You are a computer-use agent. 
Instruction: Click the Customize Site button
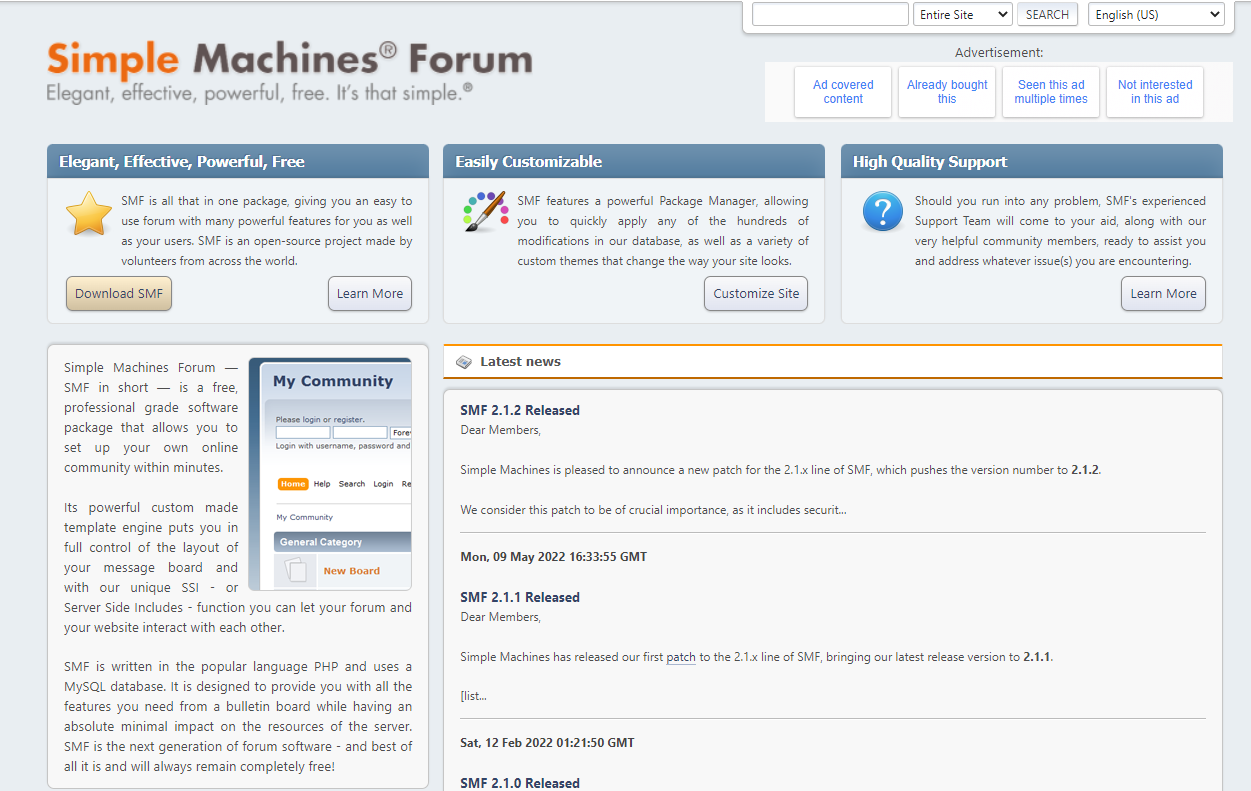pos(756,294)
